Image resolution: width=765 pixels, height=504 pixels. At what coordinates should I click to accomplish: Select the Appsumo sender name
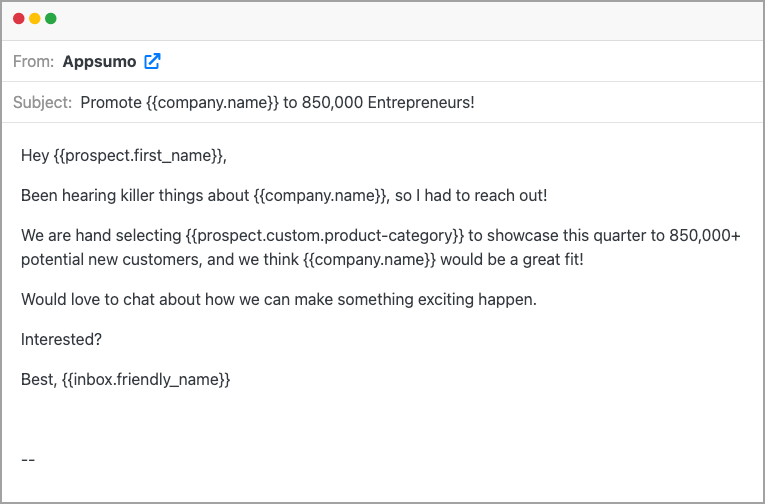(99, 61)
